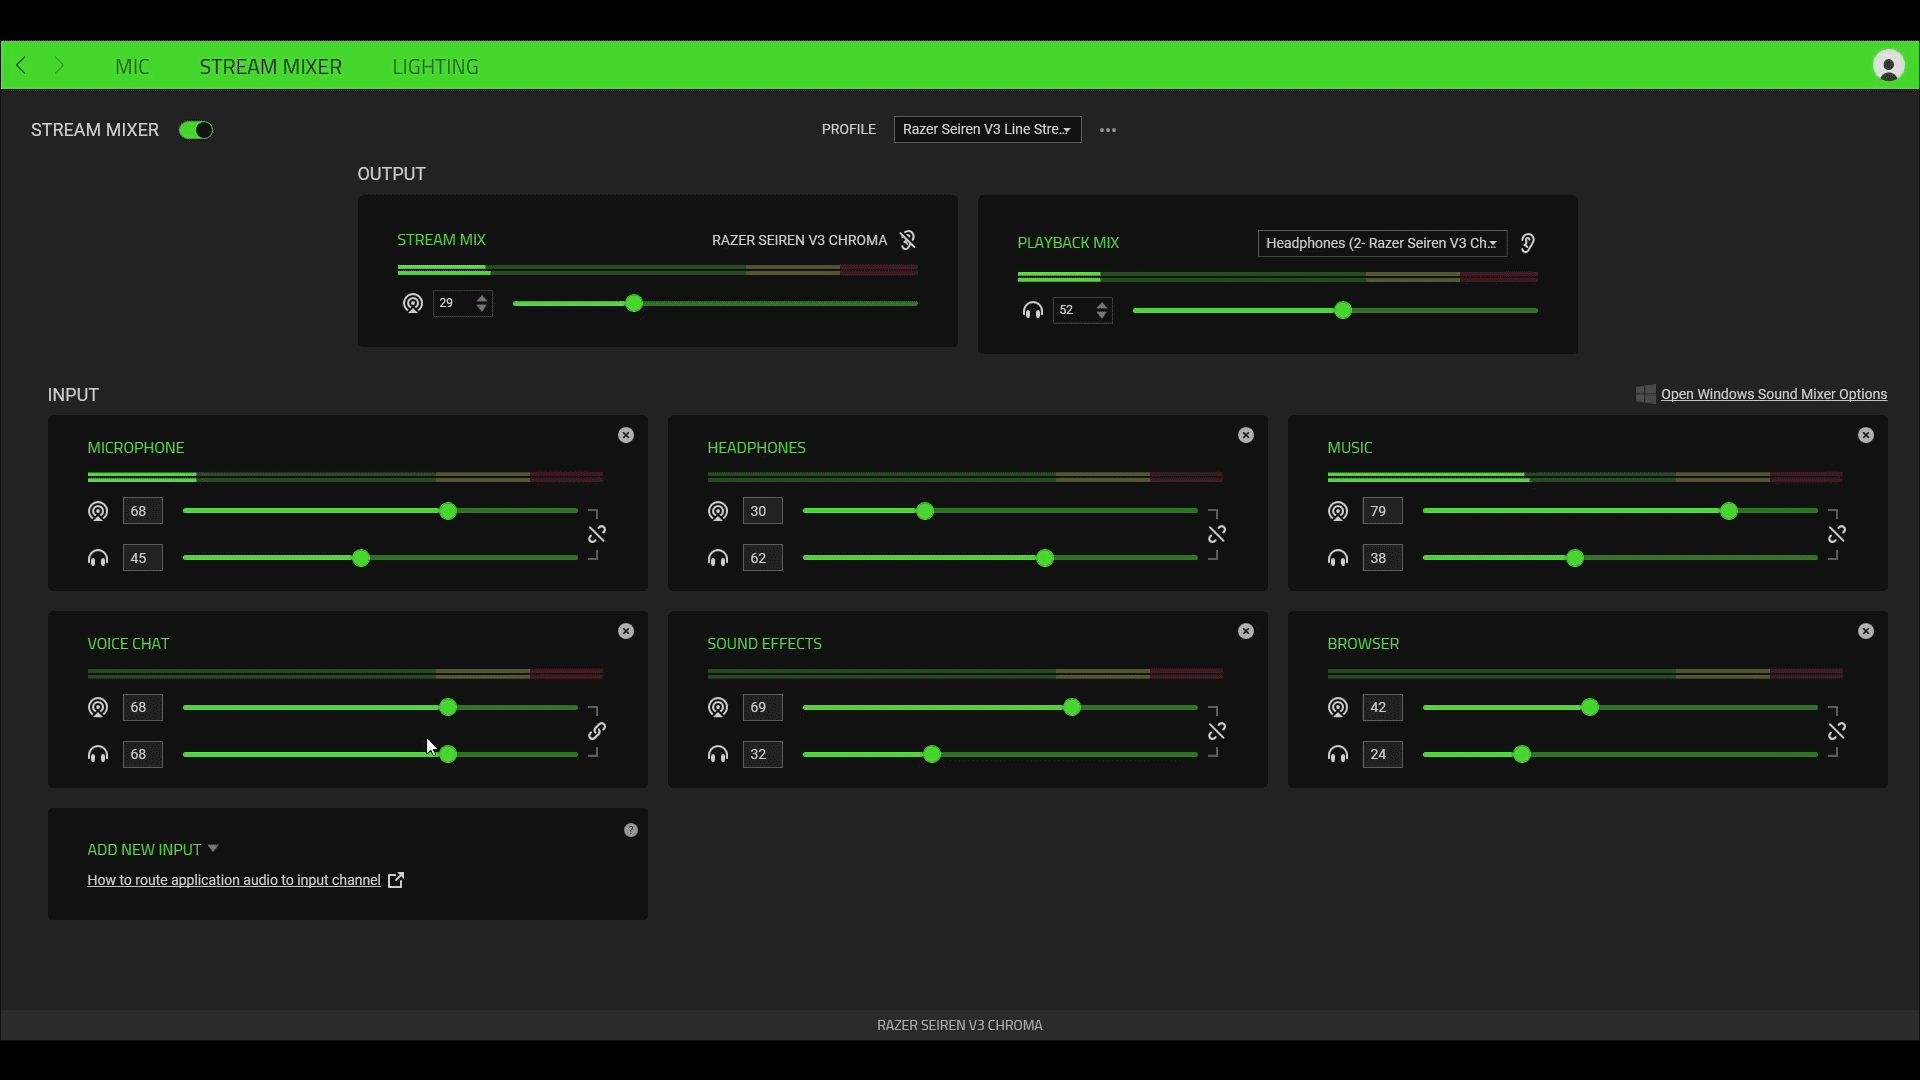Increase Playback Mix volume with up stepper
The height and width of the screenshot is (1080, 1920).
[x=1102, y=304]
